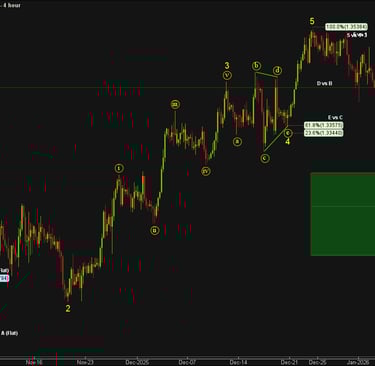Select the '5 vs W 3' annotation
The height and width of the screenshot is (366, 375).
(357, 35)
